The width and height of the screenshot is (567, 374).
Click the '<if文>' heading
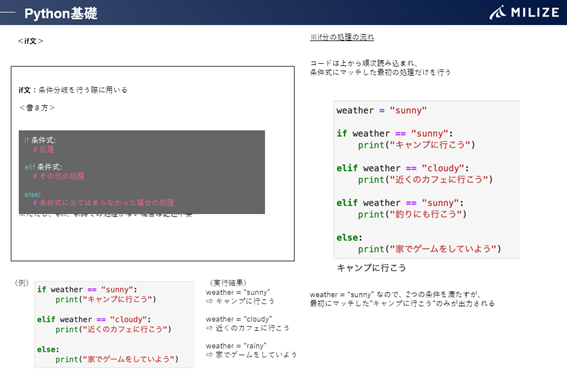point(30,41)
